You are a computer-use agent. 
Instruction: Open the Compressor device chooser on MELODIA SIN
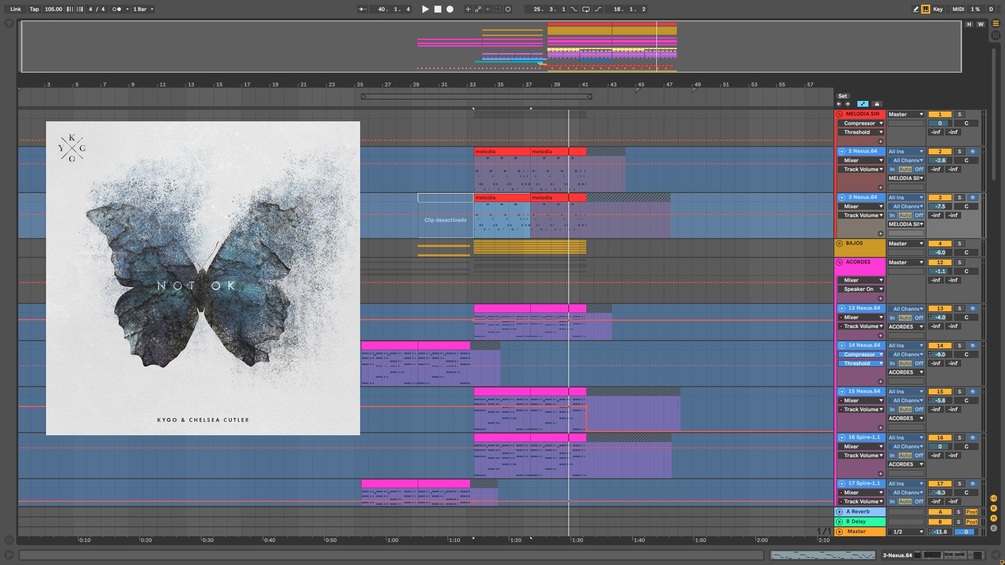tap(861, 123)
